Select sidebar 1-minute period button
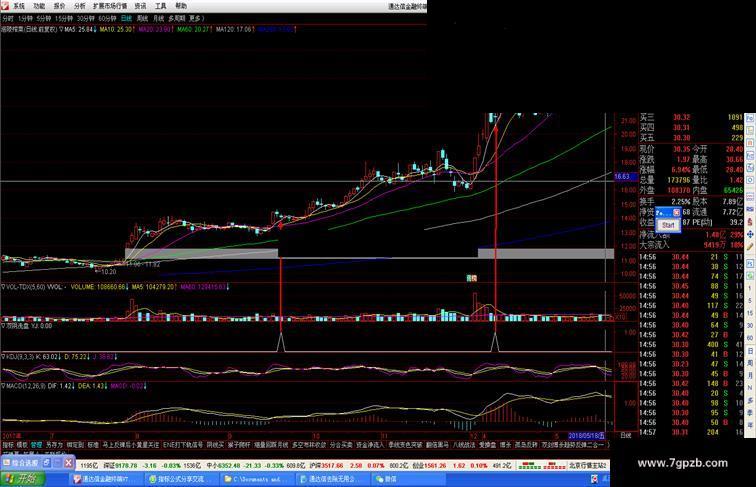The height and width of the screenshot is (487, 756). [750, 287]
